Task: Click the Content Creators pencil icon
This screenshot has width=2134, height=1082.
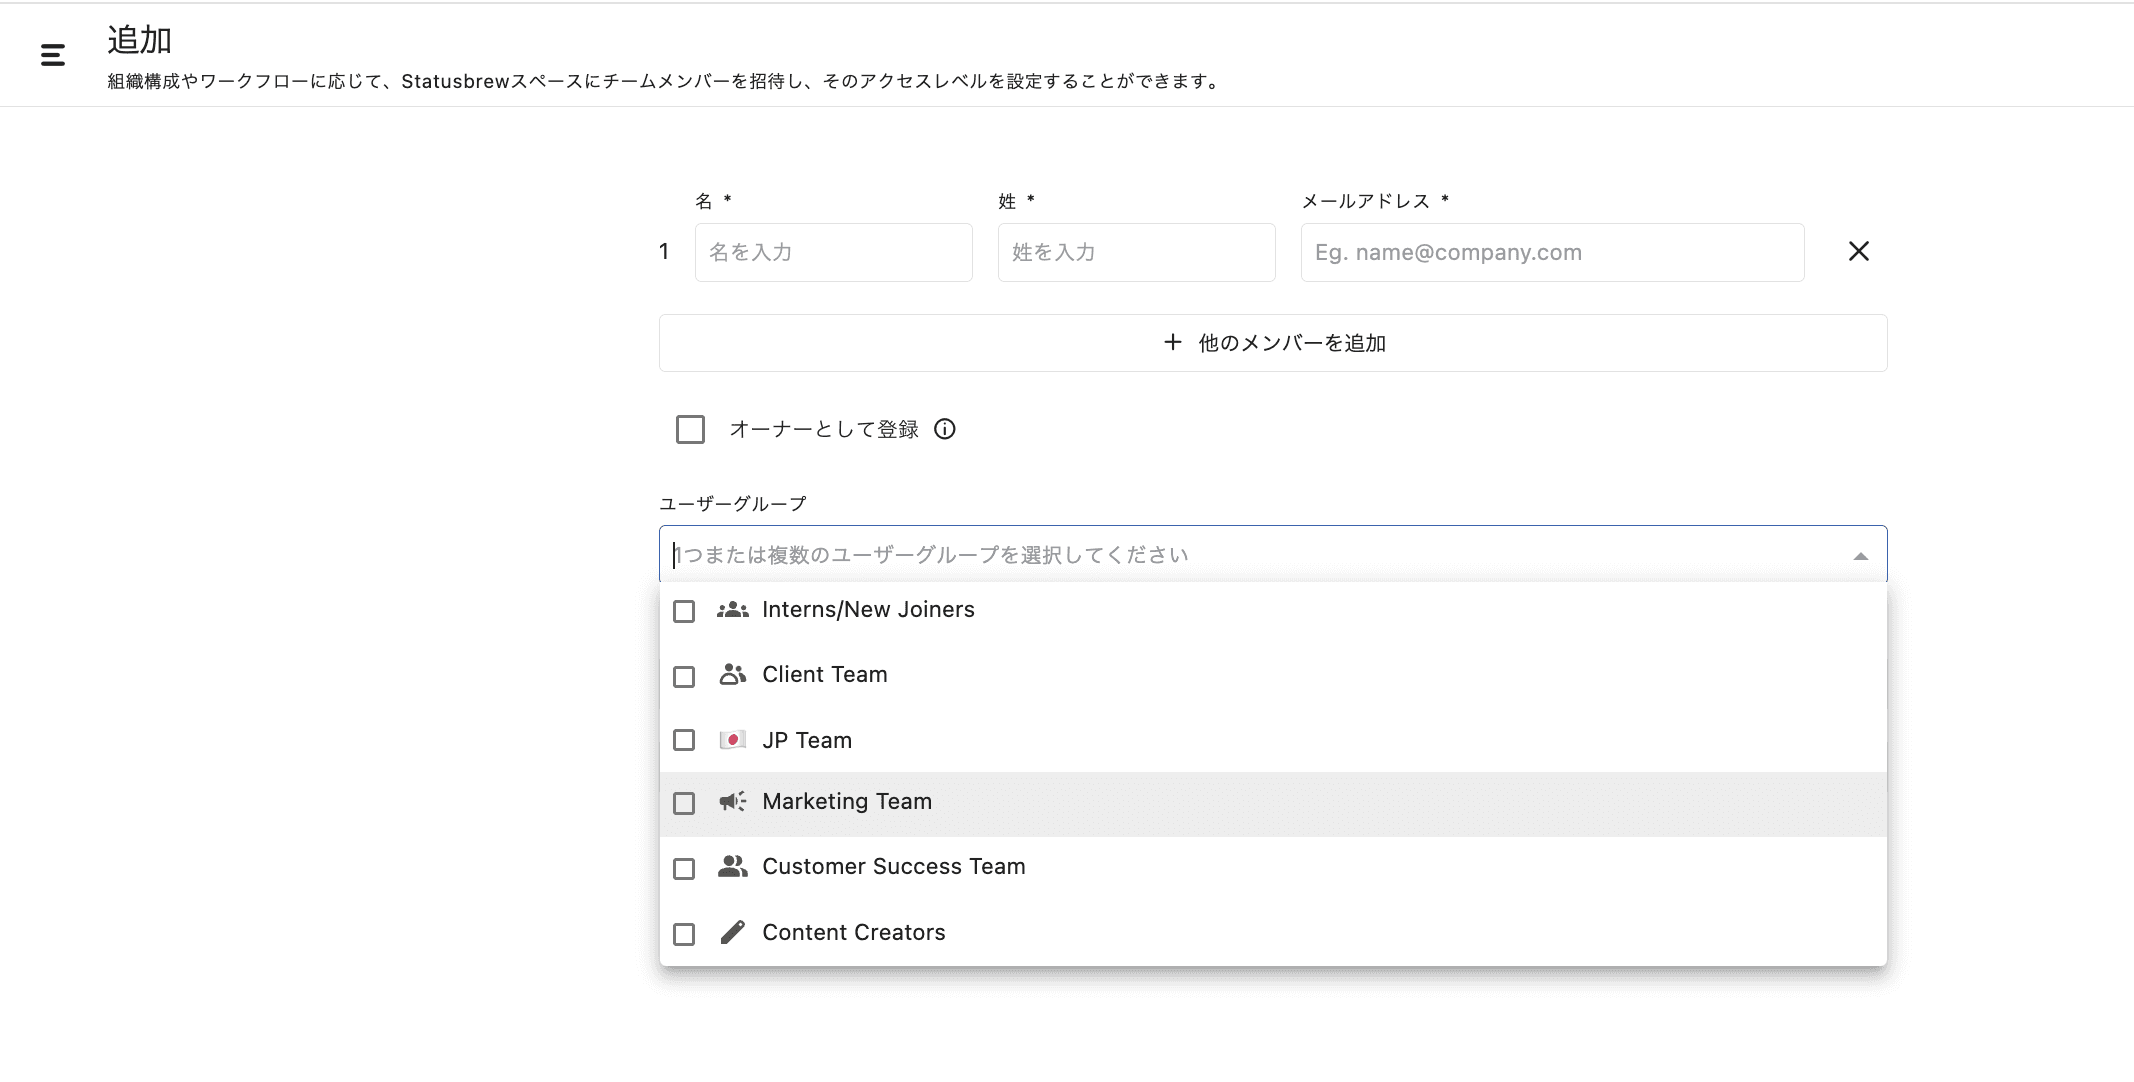Action: [732, 933]
